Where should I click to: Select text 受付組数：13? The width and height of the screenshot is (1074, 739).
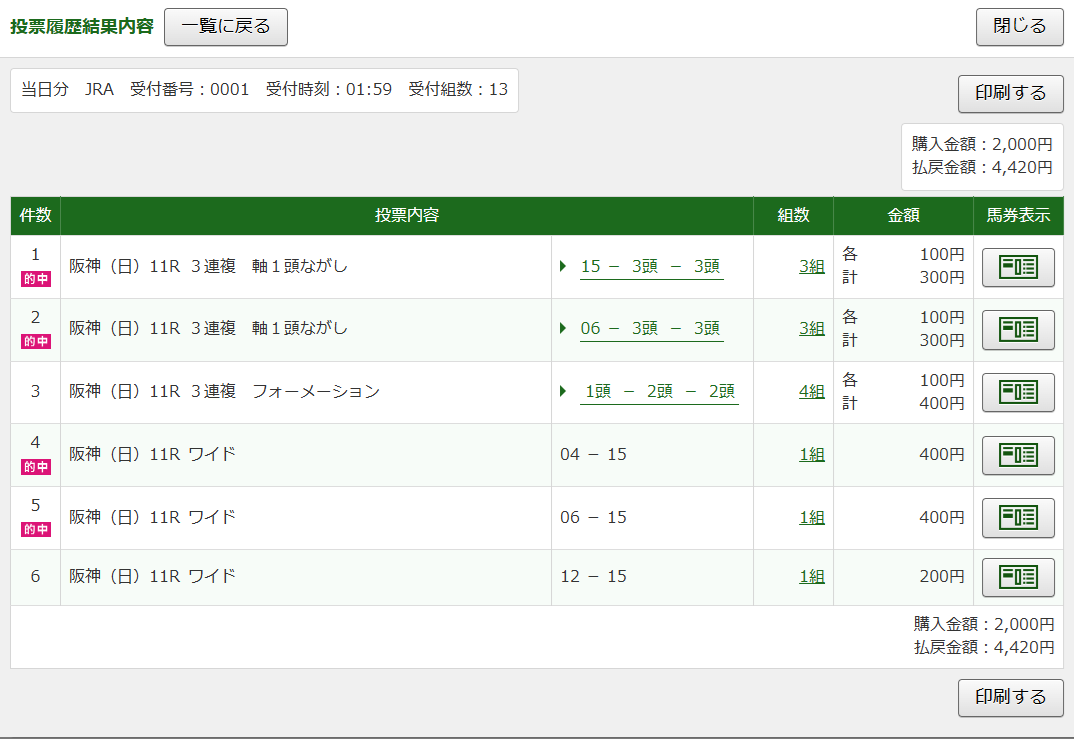tap(458, 90)
